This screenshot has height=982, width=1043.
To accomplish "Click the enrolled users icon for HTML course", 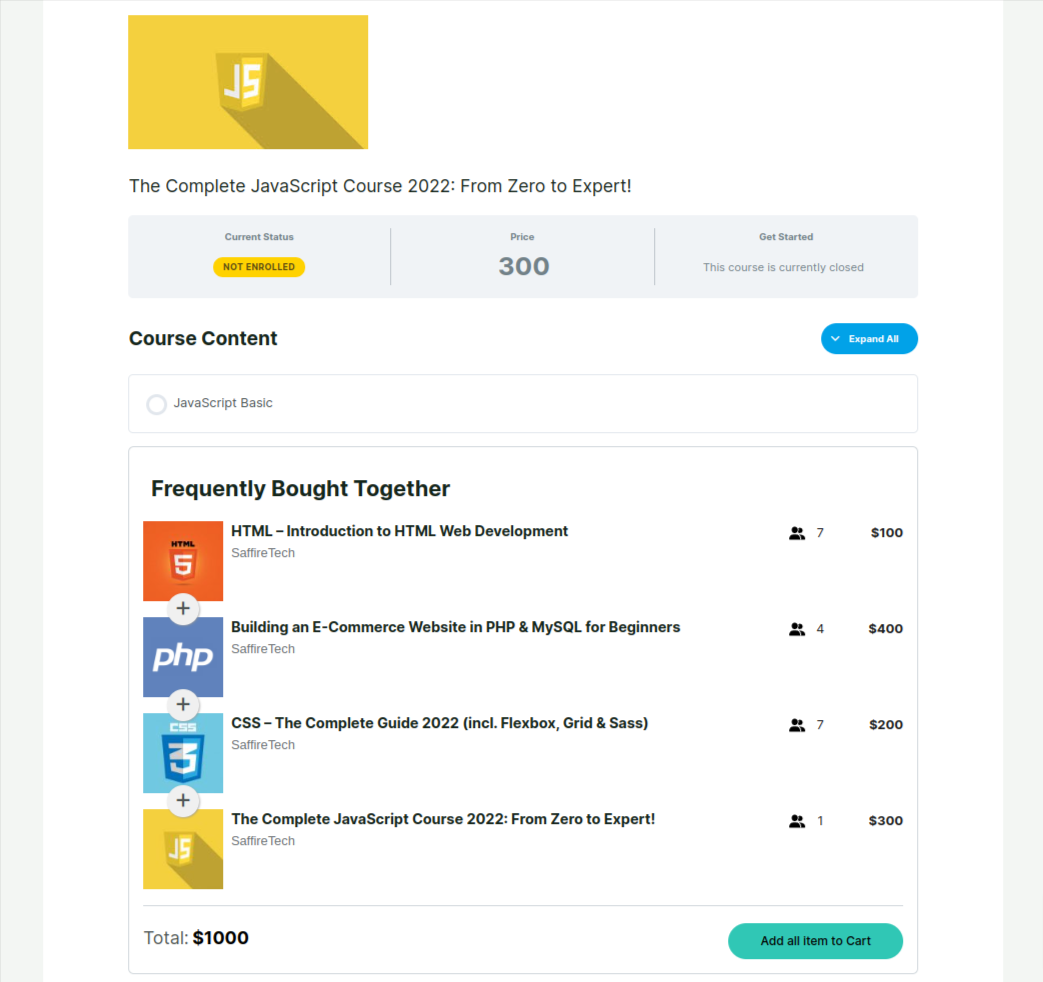I will point(797,533).
